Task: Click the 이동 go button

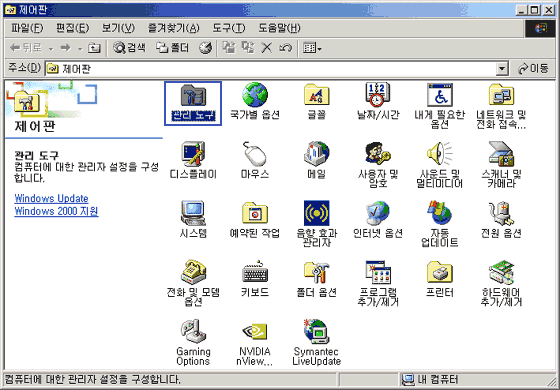Action: coord(533,68)
